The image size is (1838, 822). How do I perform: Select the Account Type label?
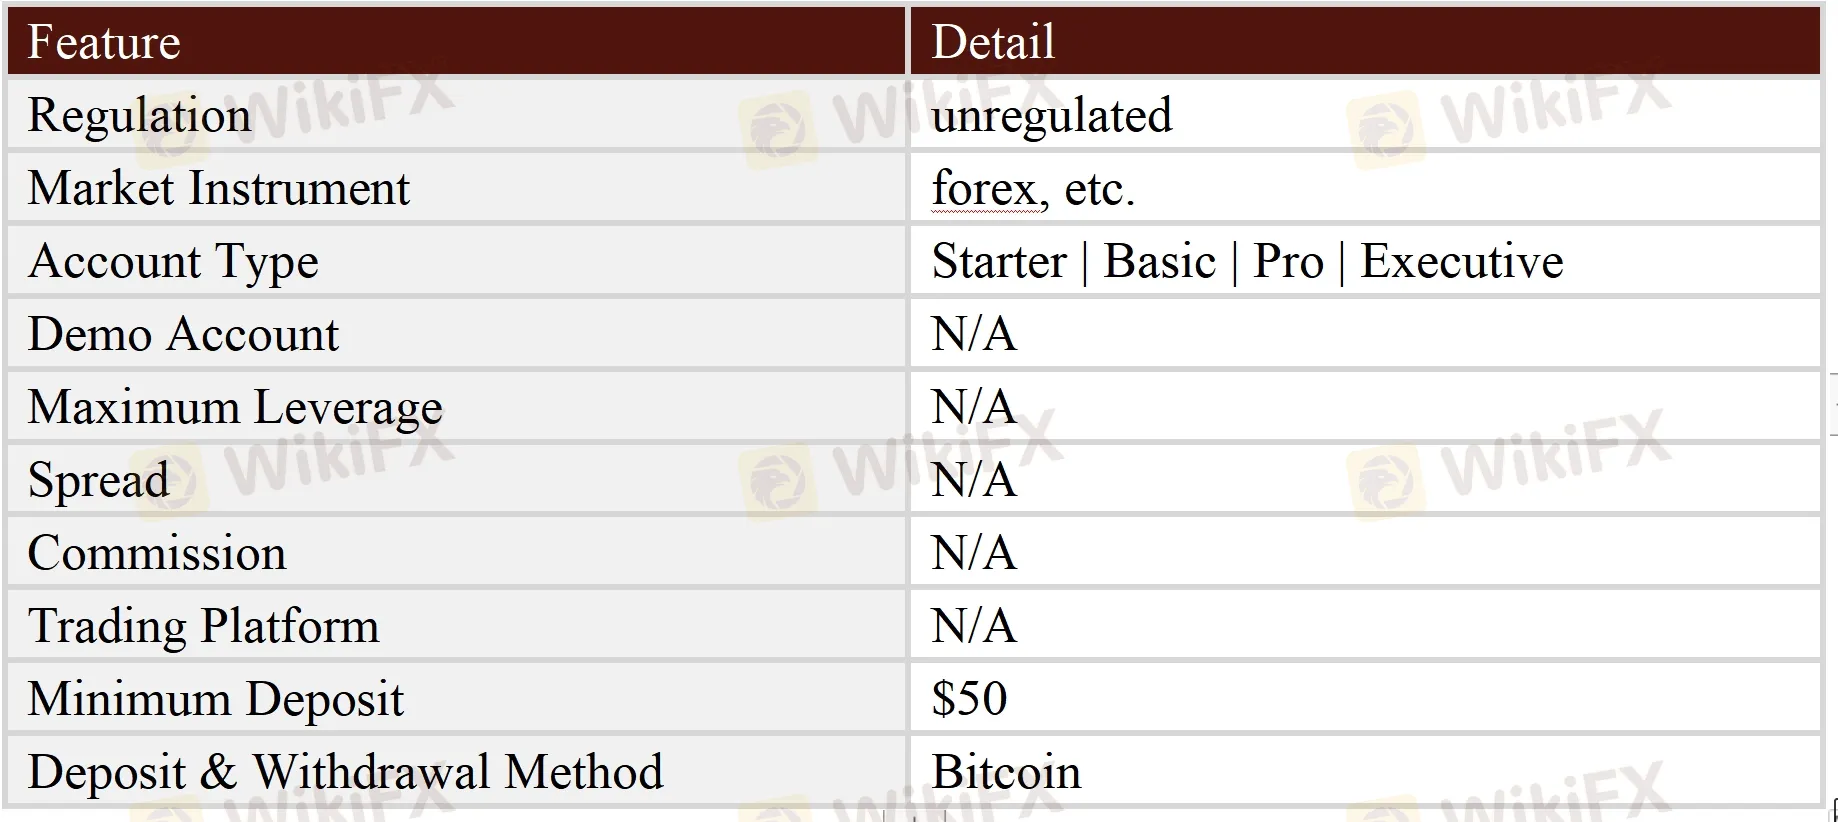point(173,261)
